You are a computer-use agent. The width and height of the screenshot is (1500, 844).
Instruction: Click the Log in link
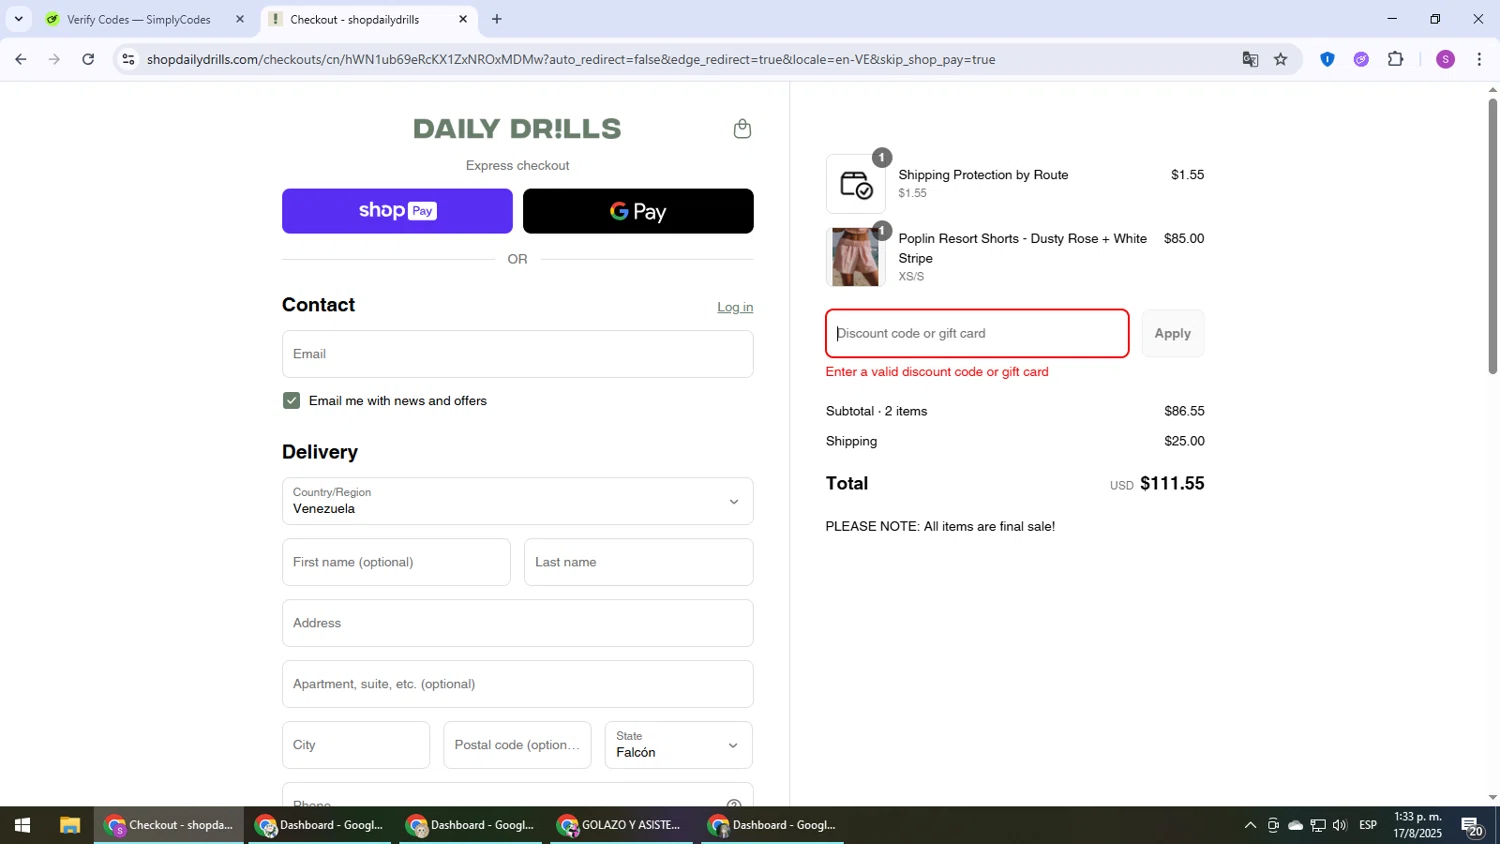735,307
